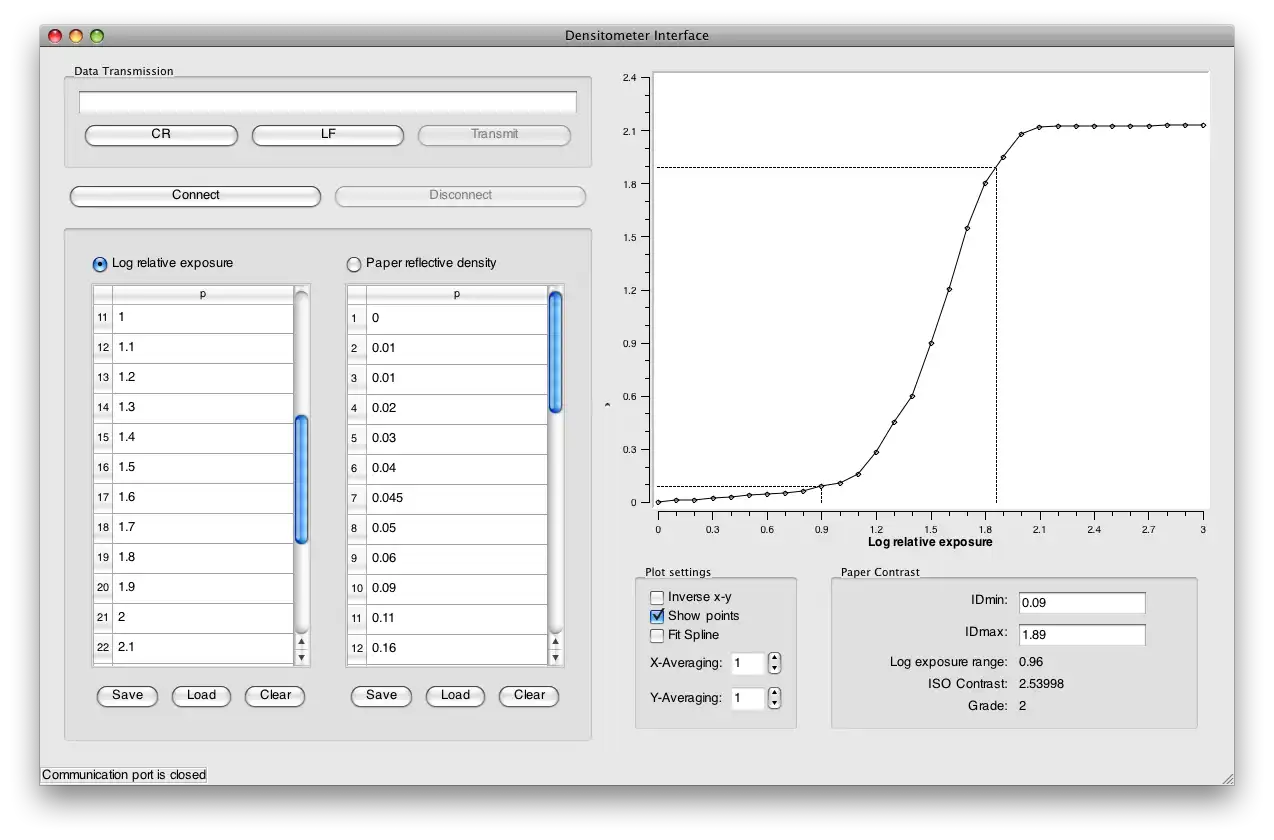Zoom the window with the green button
Image resolution: width=1274 pixels, height=840 pixels.
pyautogui.click(x=97, y=36)
